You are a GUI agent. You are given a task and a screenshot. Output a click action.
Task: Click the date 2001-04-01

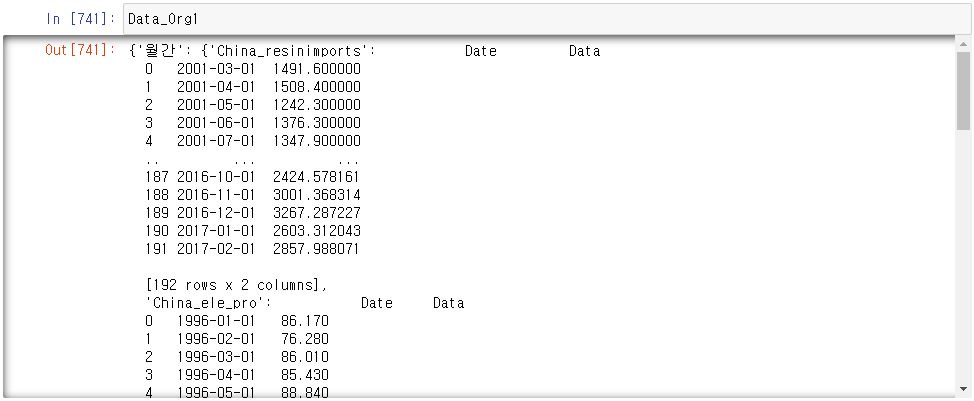point(216,87)
